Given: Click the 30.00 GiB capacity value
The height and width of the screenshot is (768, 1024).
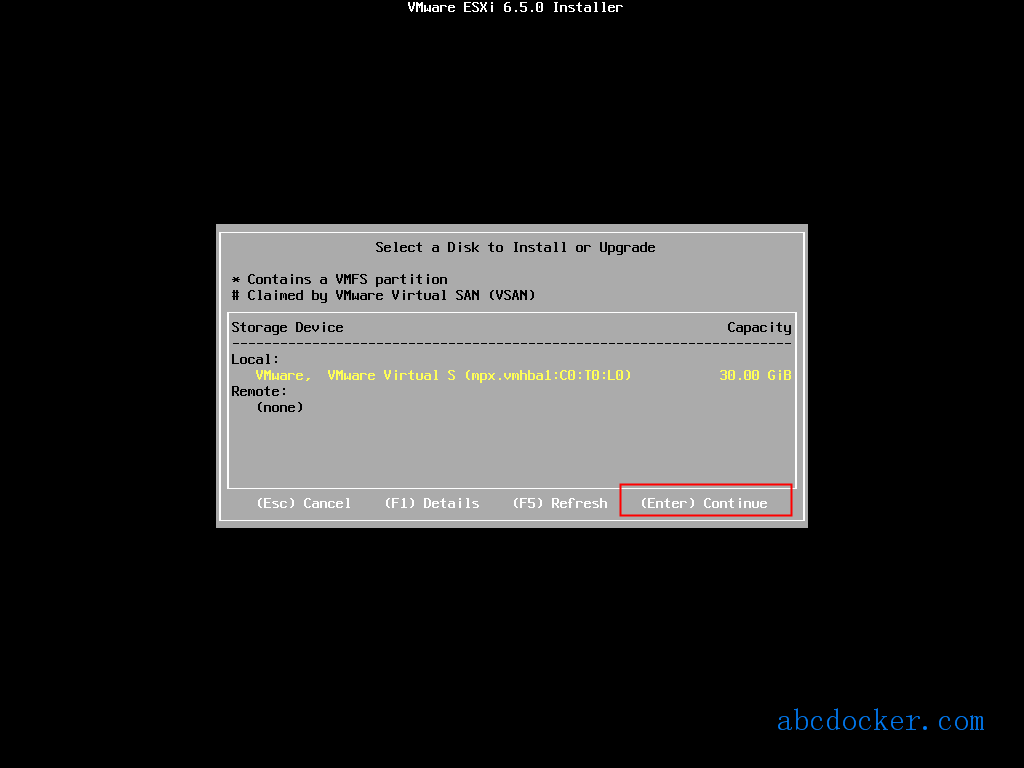Looking at the screenshot, I should pos(755,375).
